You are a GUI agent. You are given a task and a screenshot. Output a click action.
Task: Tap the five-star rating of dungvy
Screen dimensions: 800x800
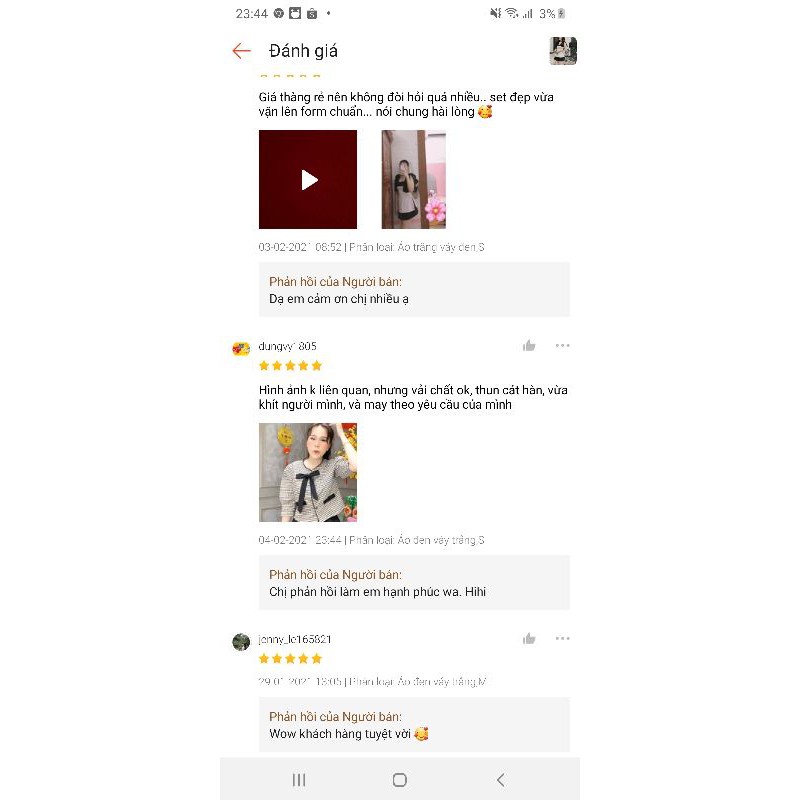[290, 365]
